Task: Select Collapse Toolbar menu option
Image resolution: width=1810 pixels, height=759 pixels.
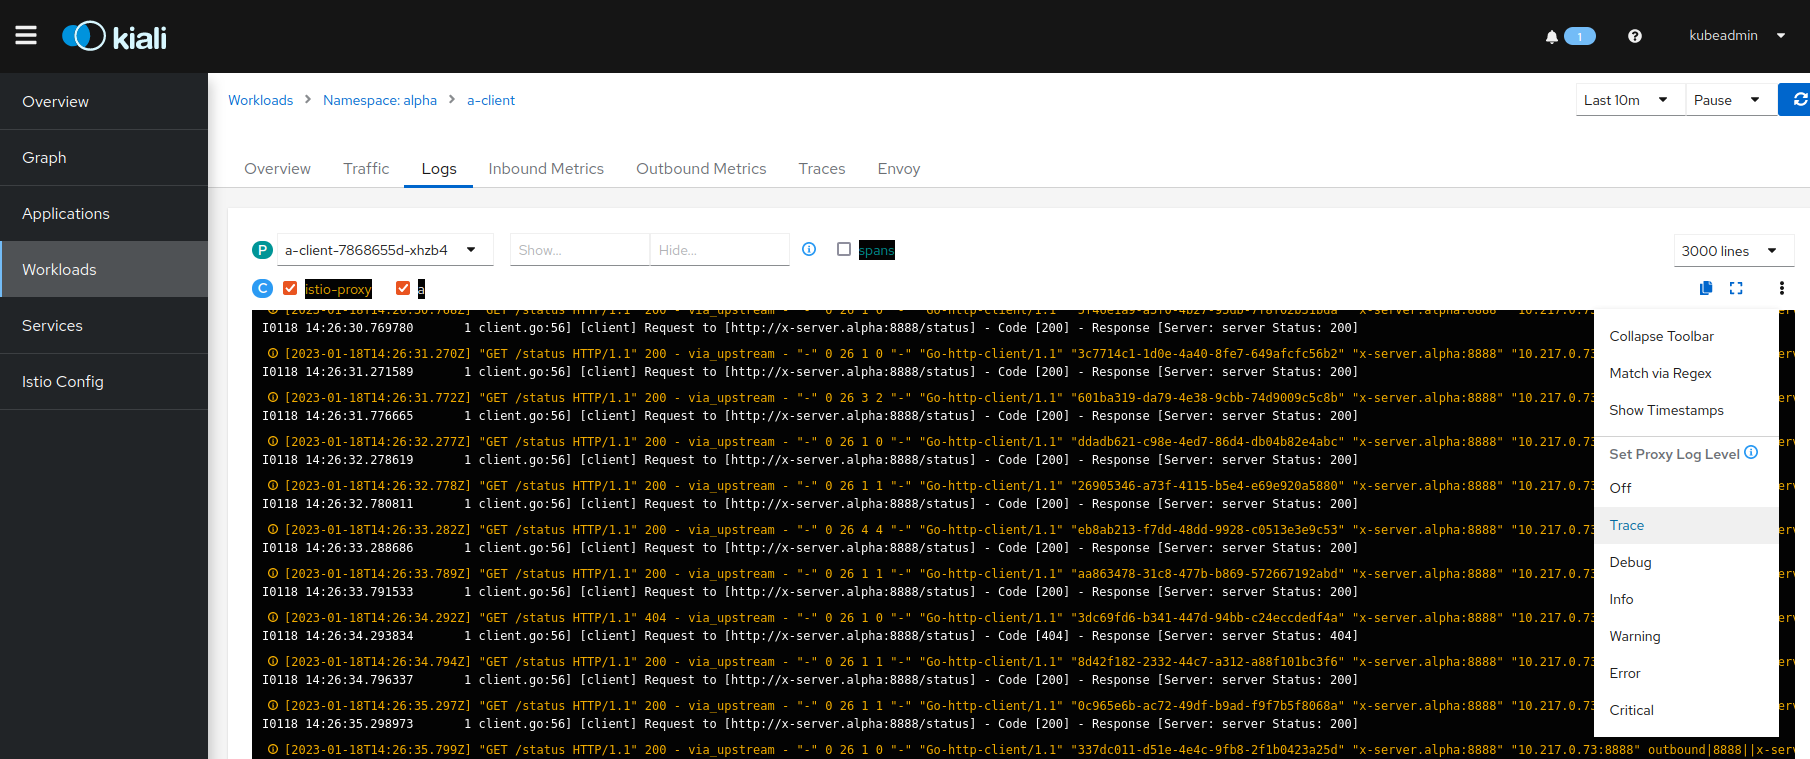Action: pyautogui.click(x=1686, y=336)
